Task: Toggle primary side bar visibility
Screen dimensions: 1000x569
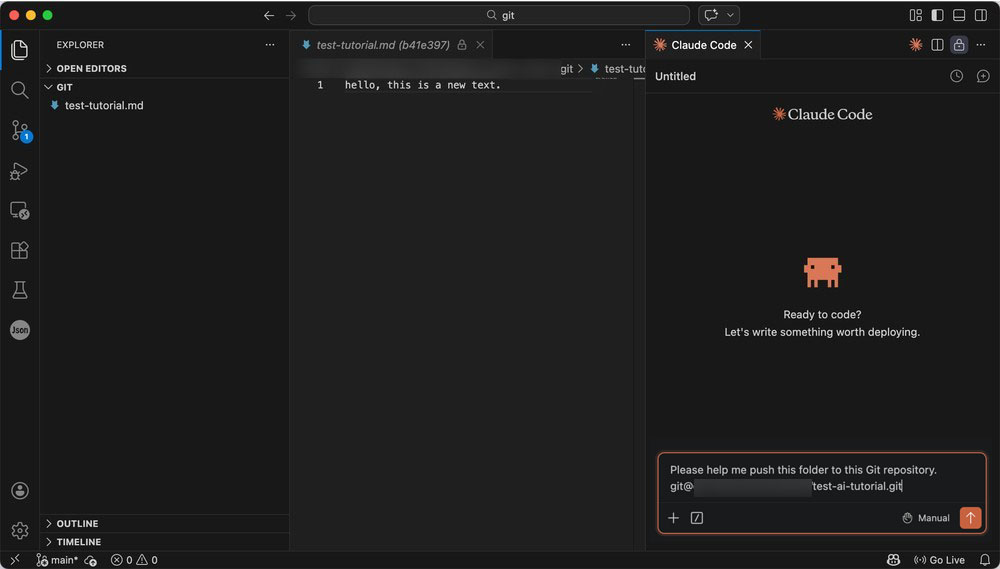Action: (938, 15)
